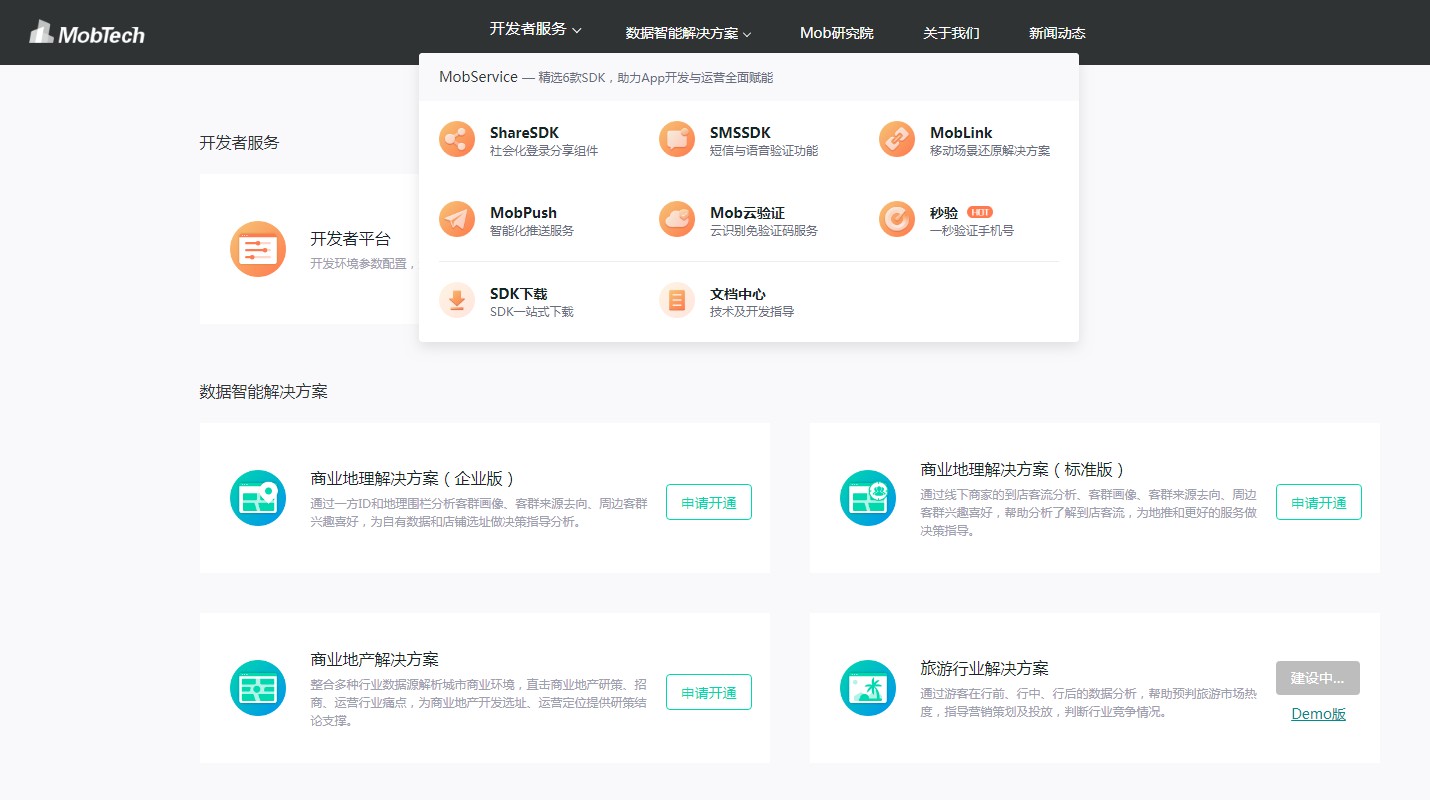The height and width of the screenshot is (800, 1430).
Task: Click the 商业地理解决方案(标准版) icon
Action: click(x=868, y=498)
